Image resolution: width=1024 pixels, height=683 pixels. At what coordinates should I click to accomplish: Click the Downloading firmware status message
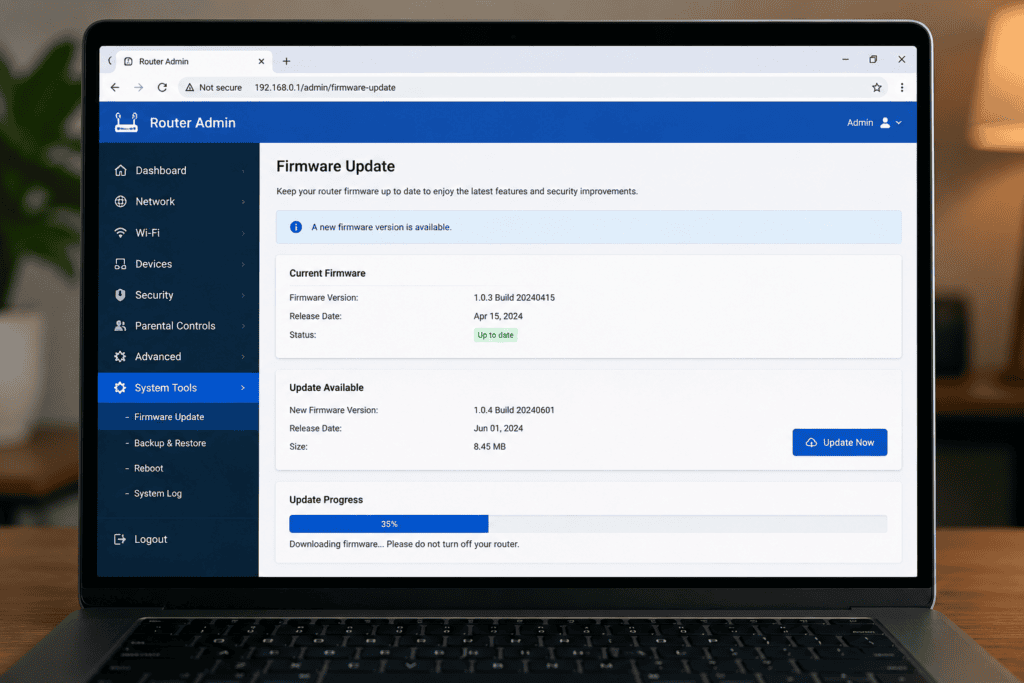pyautogui.click(x=404, y=544)
